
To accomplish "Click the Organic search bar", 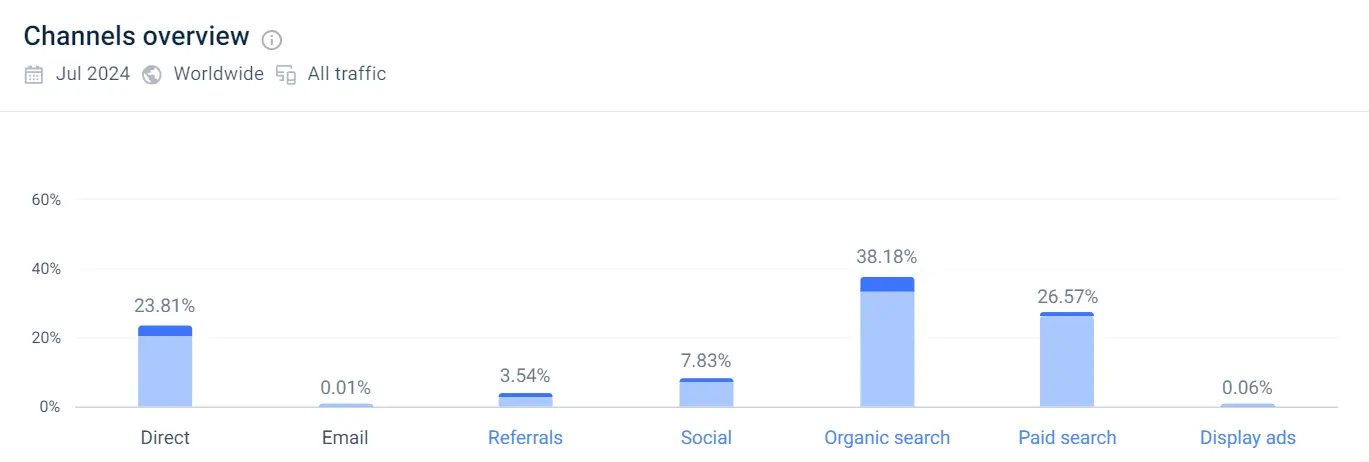I will point(887,343).
